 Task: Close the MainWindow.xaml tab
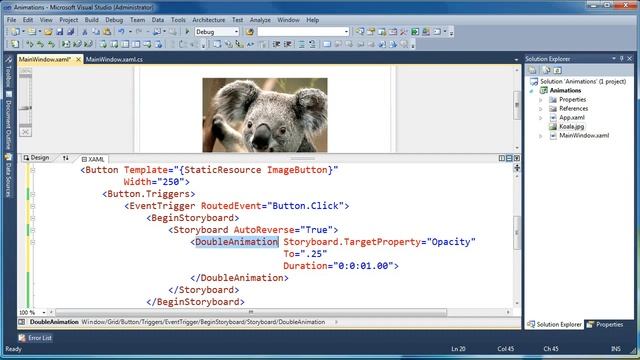coord(78,59)
